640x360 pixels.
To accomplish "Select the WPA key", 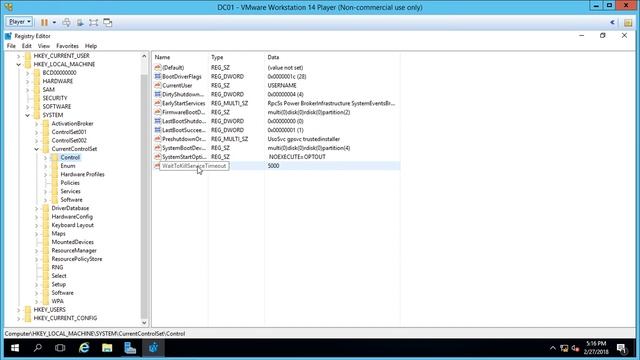I will [57, 301].
